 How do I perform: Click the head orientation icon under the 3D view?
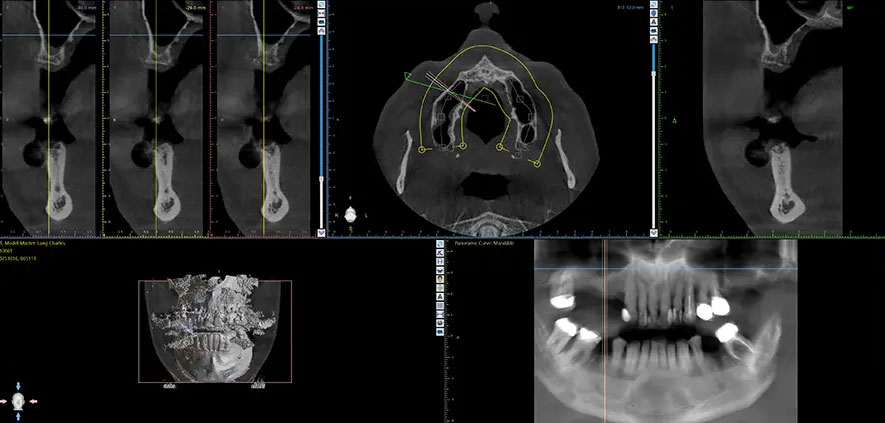point(19,401)
